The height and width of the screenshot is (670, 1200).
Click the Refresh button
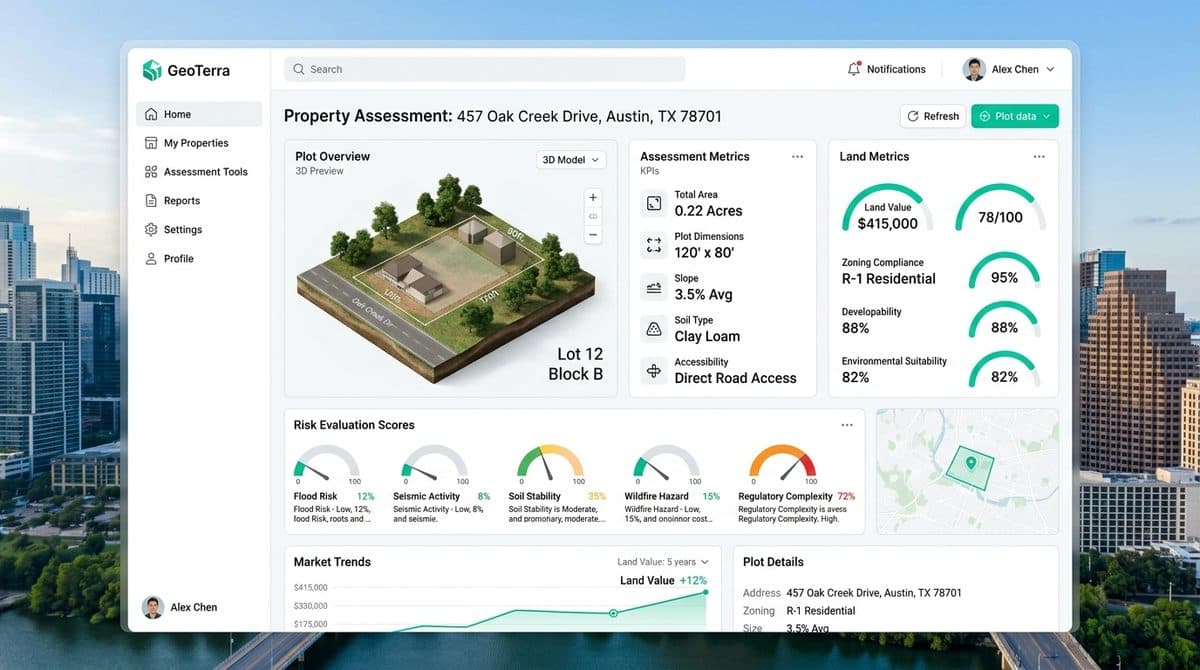932,116
